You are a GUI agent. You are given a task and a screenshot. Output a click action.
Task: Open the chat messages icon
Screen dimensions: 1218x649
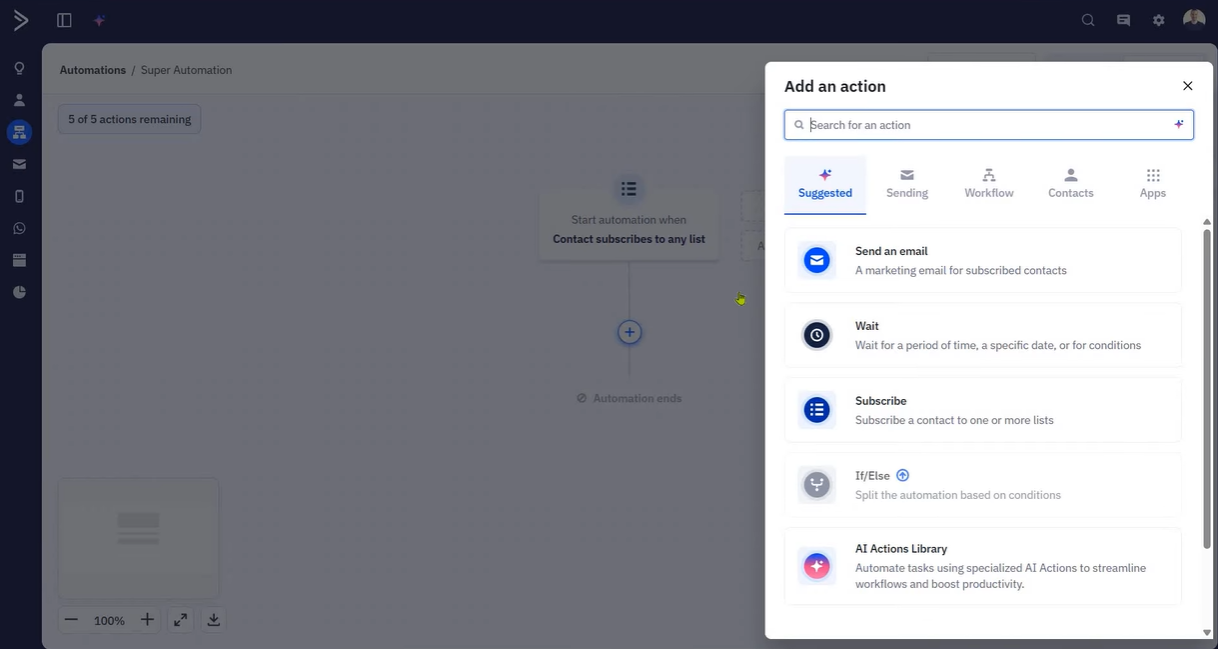1123,20
